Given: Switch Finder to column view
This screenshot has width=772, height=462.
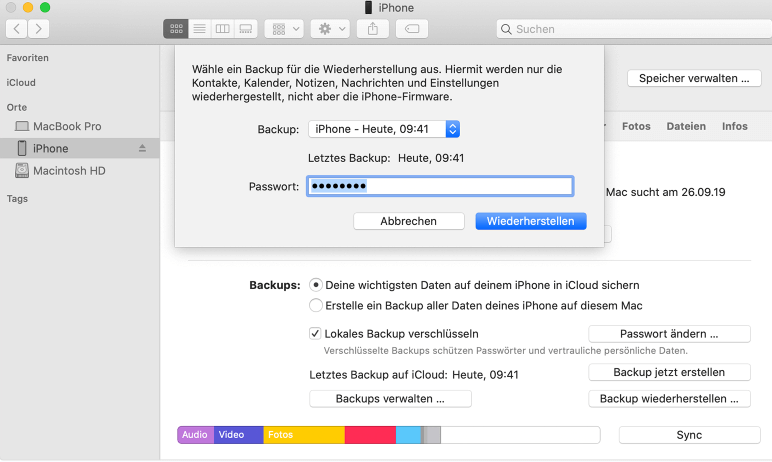Looking at the screenshot, I should pyautogui.click(x=223, y=29).
